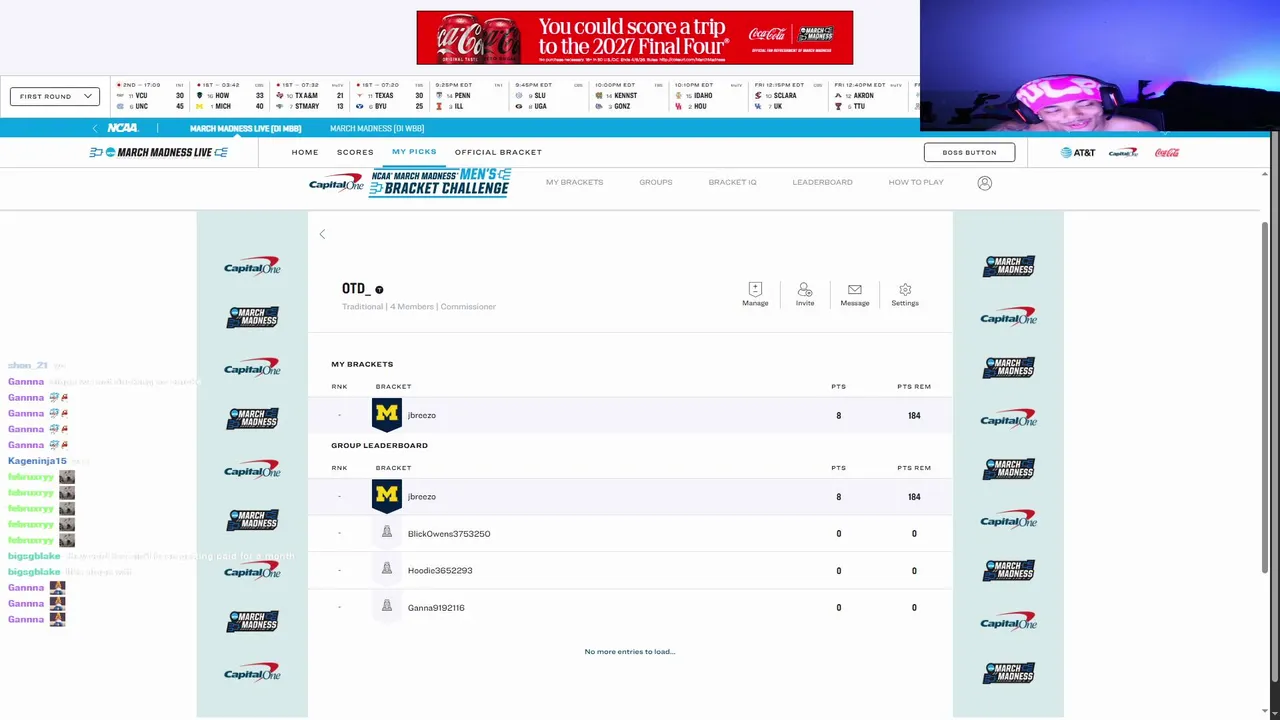The width and height of the screenshot is (1280, 720).
Task: Switch to March Madness (DI WBB) tab
Action: tap(377, 128)
